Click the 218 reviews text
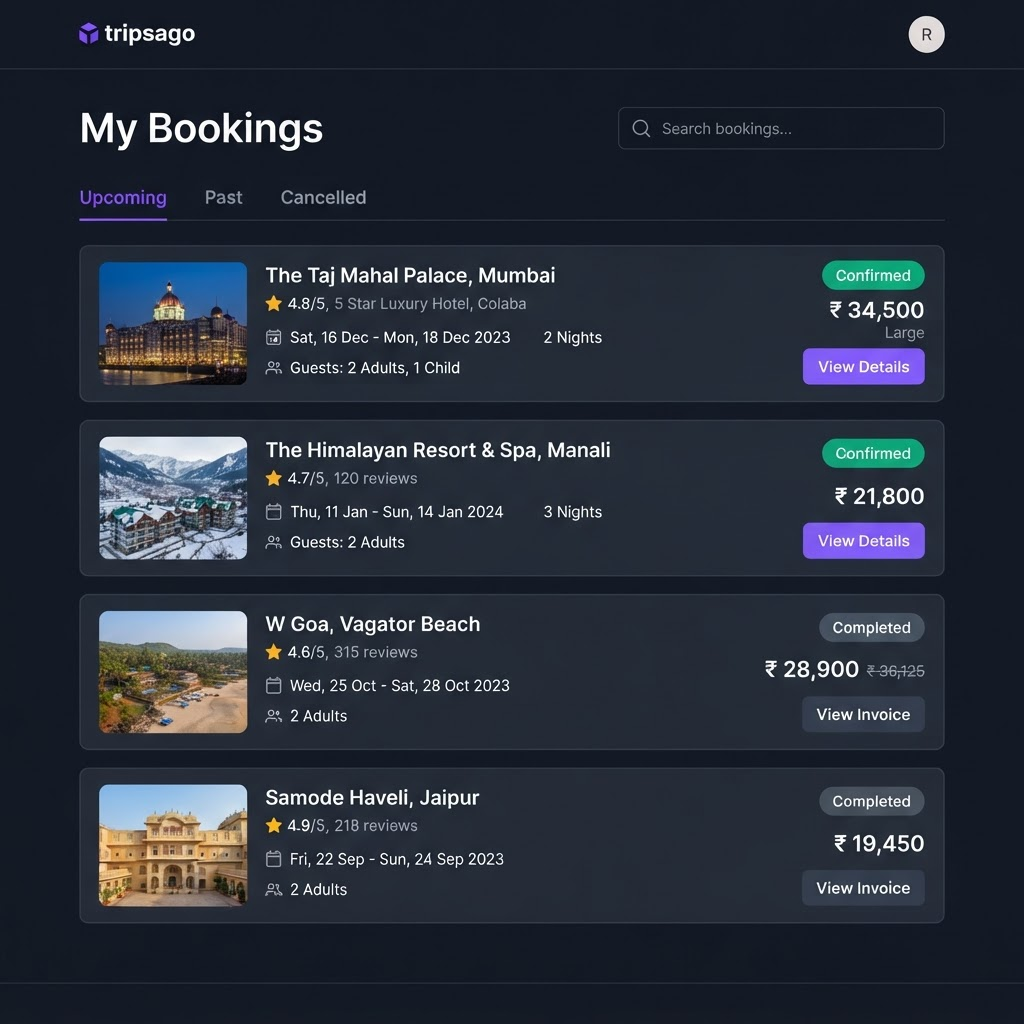Screen dimensions: 1024x1024 point(376,825)
